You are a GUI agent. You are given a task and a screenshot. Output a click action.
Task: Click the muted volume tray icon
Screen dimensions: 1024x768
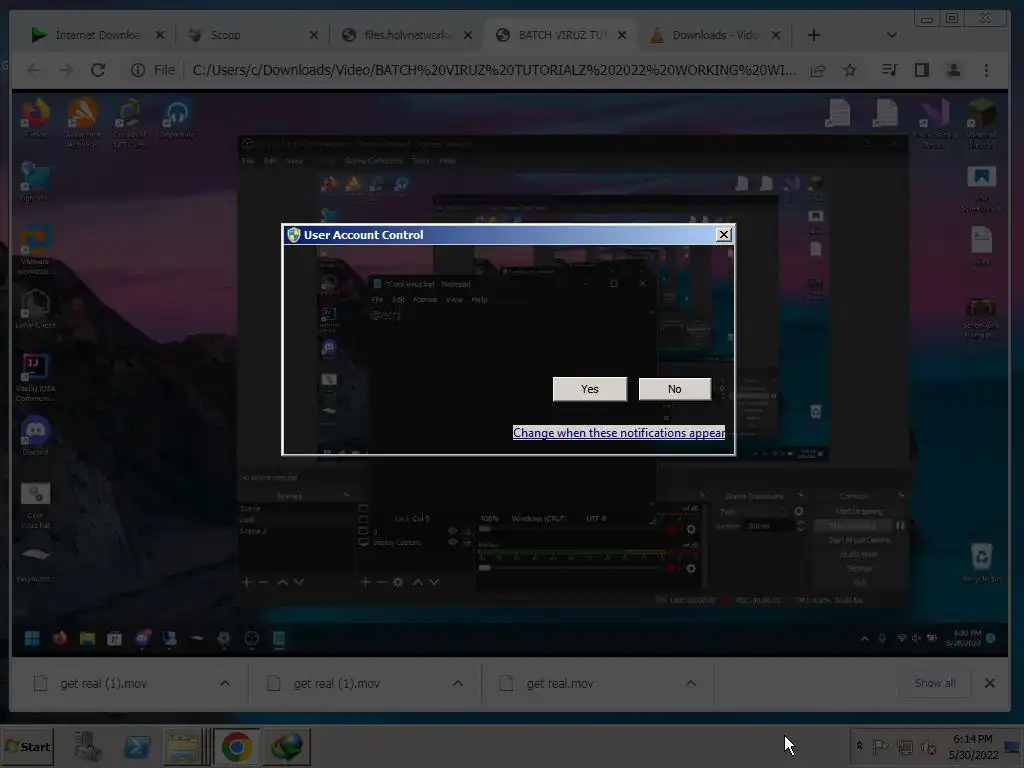point(928,746)
